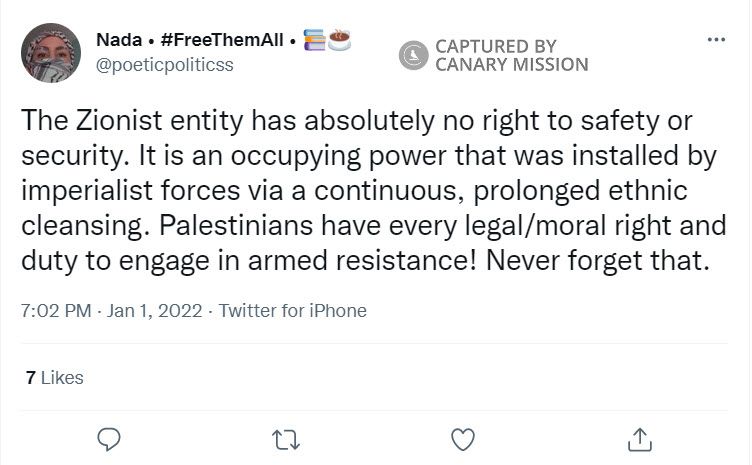Open the three-dot more options menu
Viewport: 752px width, 465px height.
pyautogui.click(x=716, y=40)
